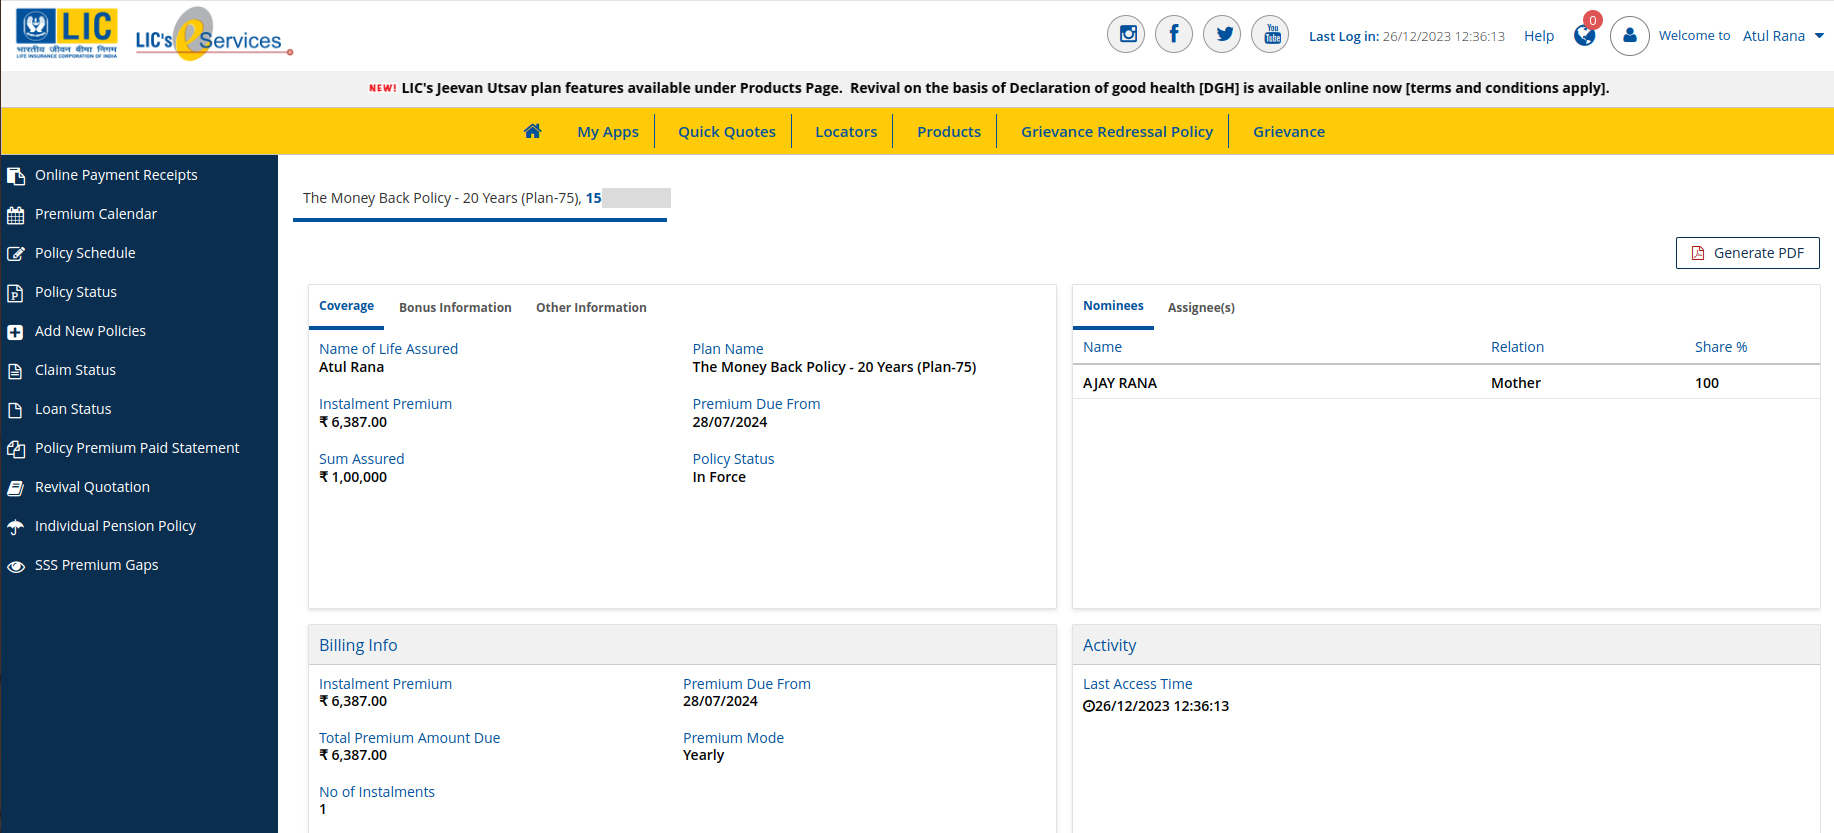The height and width of the screenshot is (833, 1834).
Task: Click the Policy Schedule pencil icon
Action: point(15,254)
